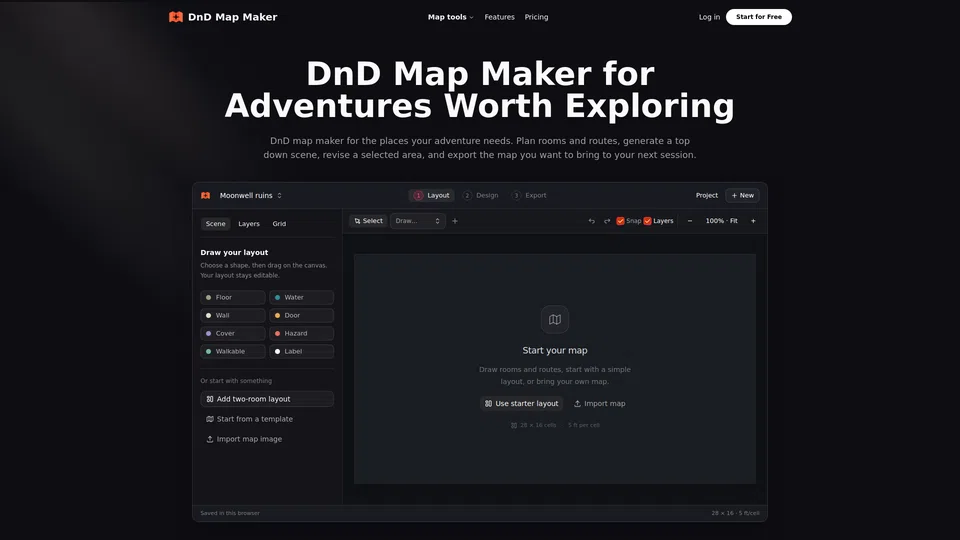Go to Pricing in the navigation
This screenshot has height=540, width=960.
(x=536, y=17)
